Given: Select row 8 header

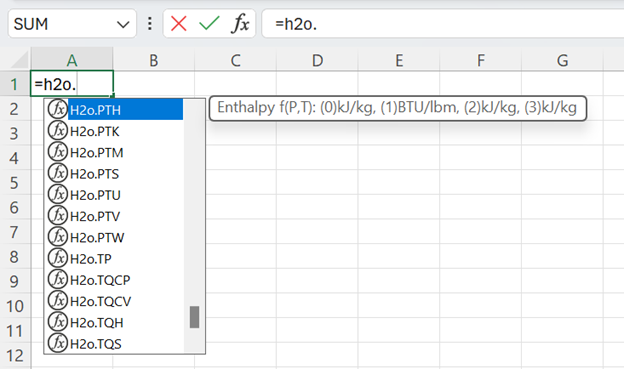Looking at the screenshot, I should [15, 257].
